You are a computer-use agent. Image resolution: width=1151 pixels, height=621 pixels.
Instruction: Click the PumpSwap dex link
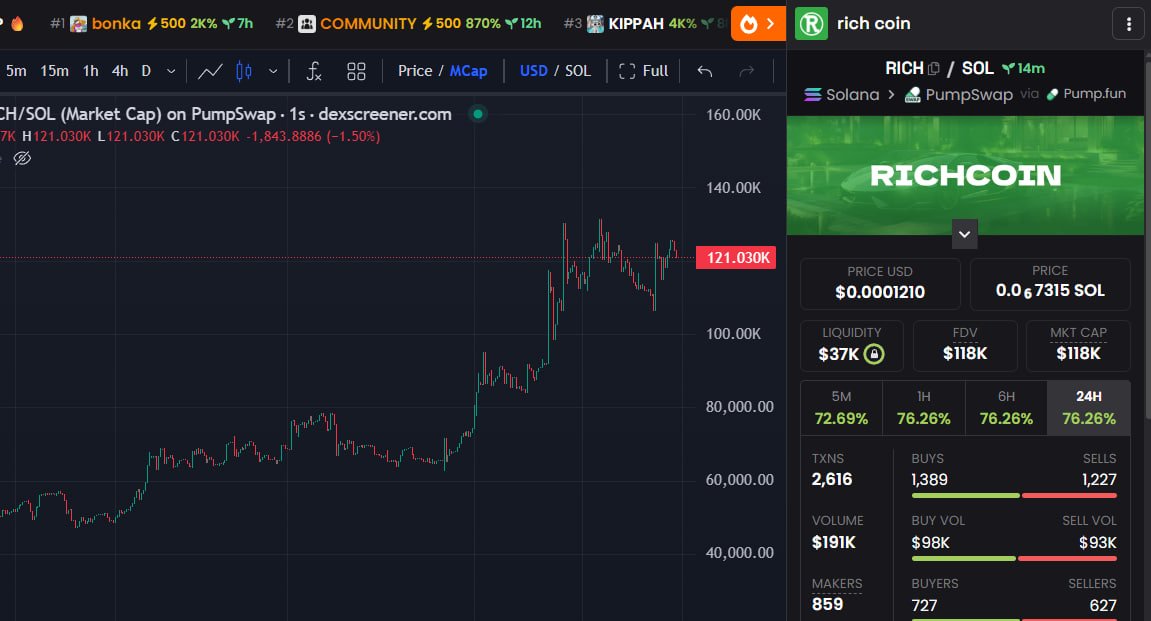click(959, 95)
